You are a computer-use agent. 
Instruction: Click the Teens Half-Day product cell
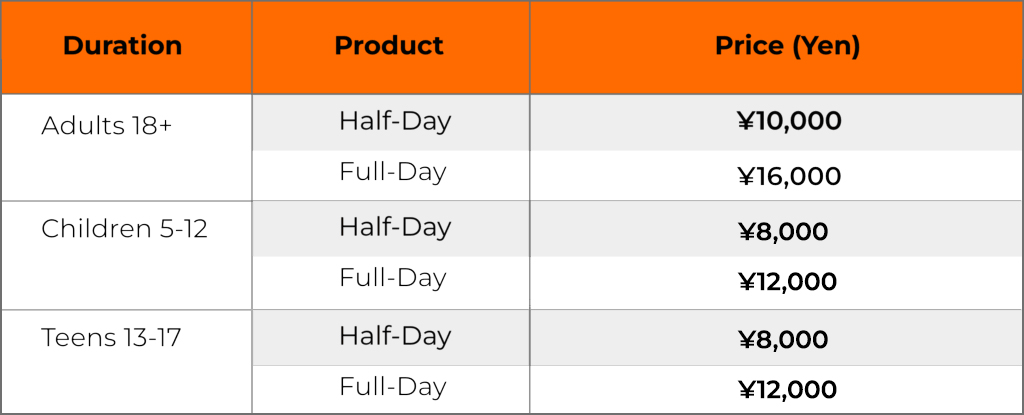(395, 336)
